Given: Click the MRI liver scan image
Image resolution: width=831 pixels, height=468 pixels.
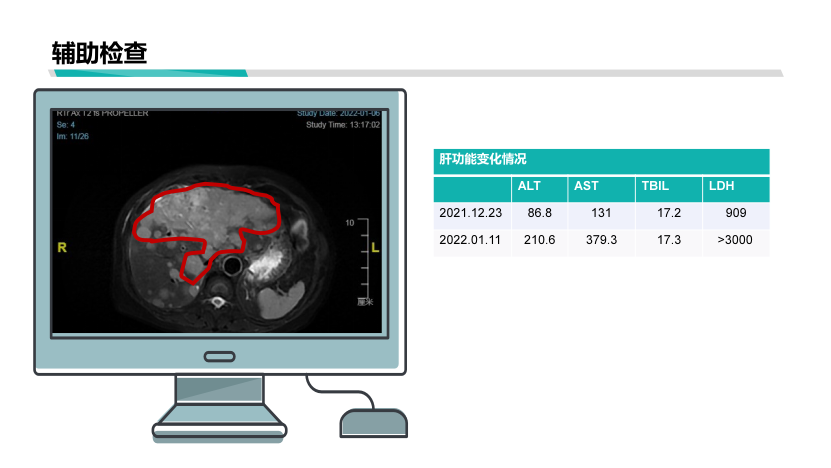Looking at the screenshot, I should coord(217,222).
